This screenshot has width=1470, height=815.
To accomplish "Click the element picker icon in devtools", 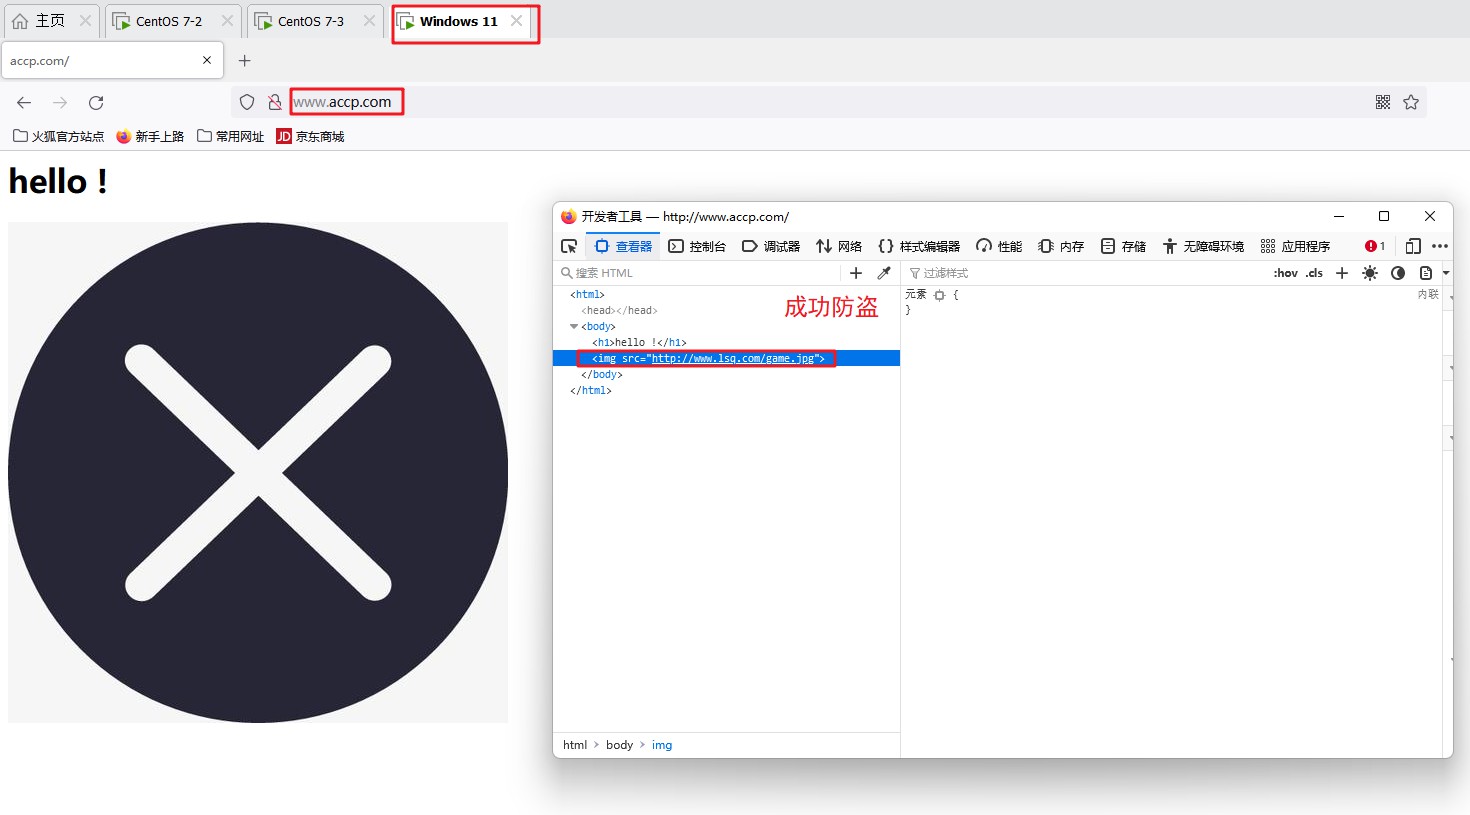I will point(569,246).
